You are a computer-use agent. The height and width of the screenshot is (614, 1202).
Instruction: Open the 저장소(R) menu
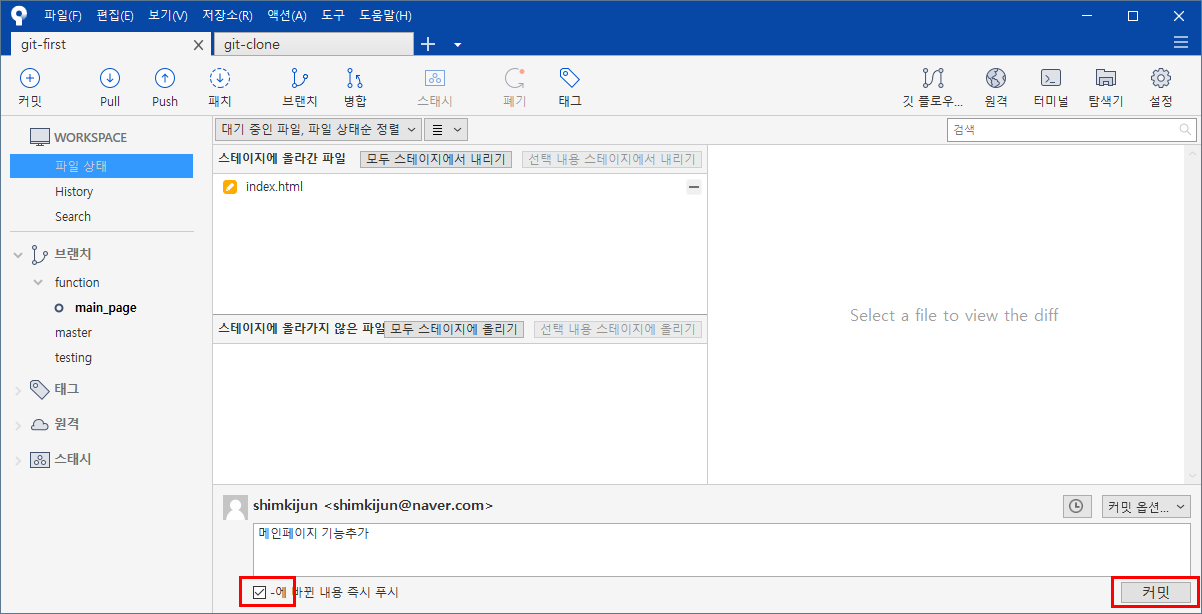click(x=227, y=15)
